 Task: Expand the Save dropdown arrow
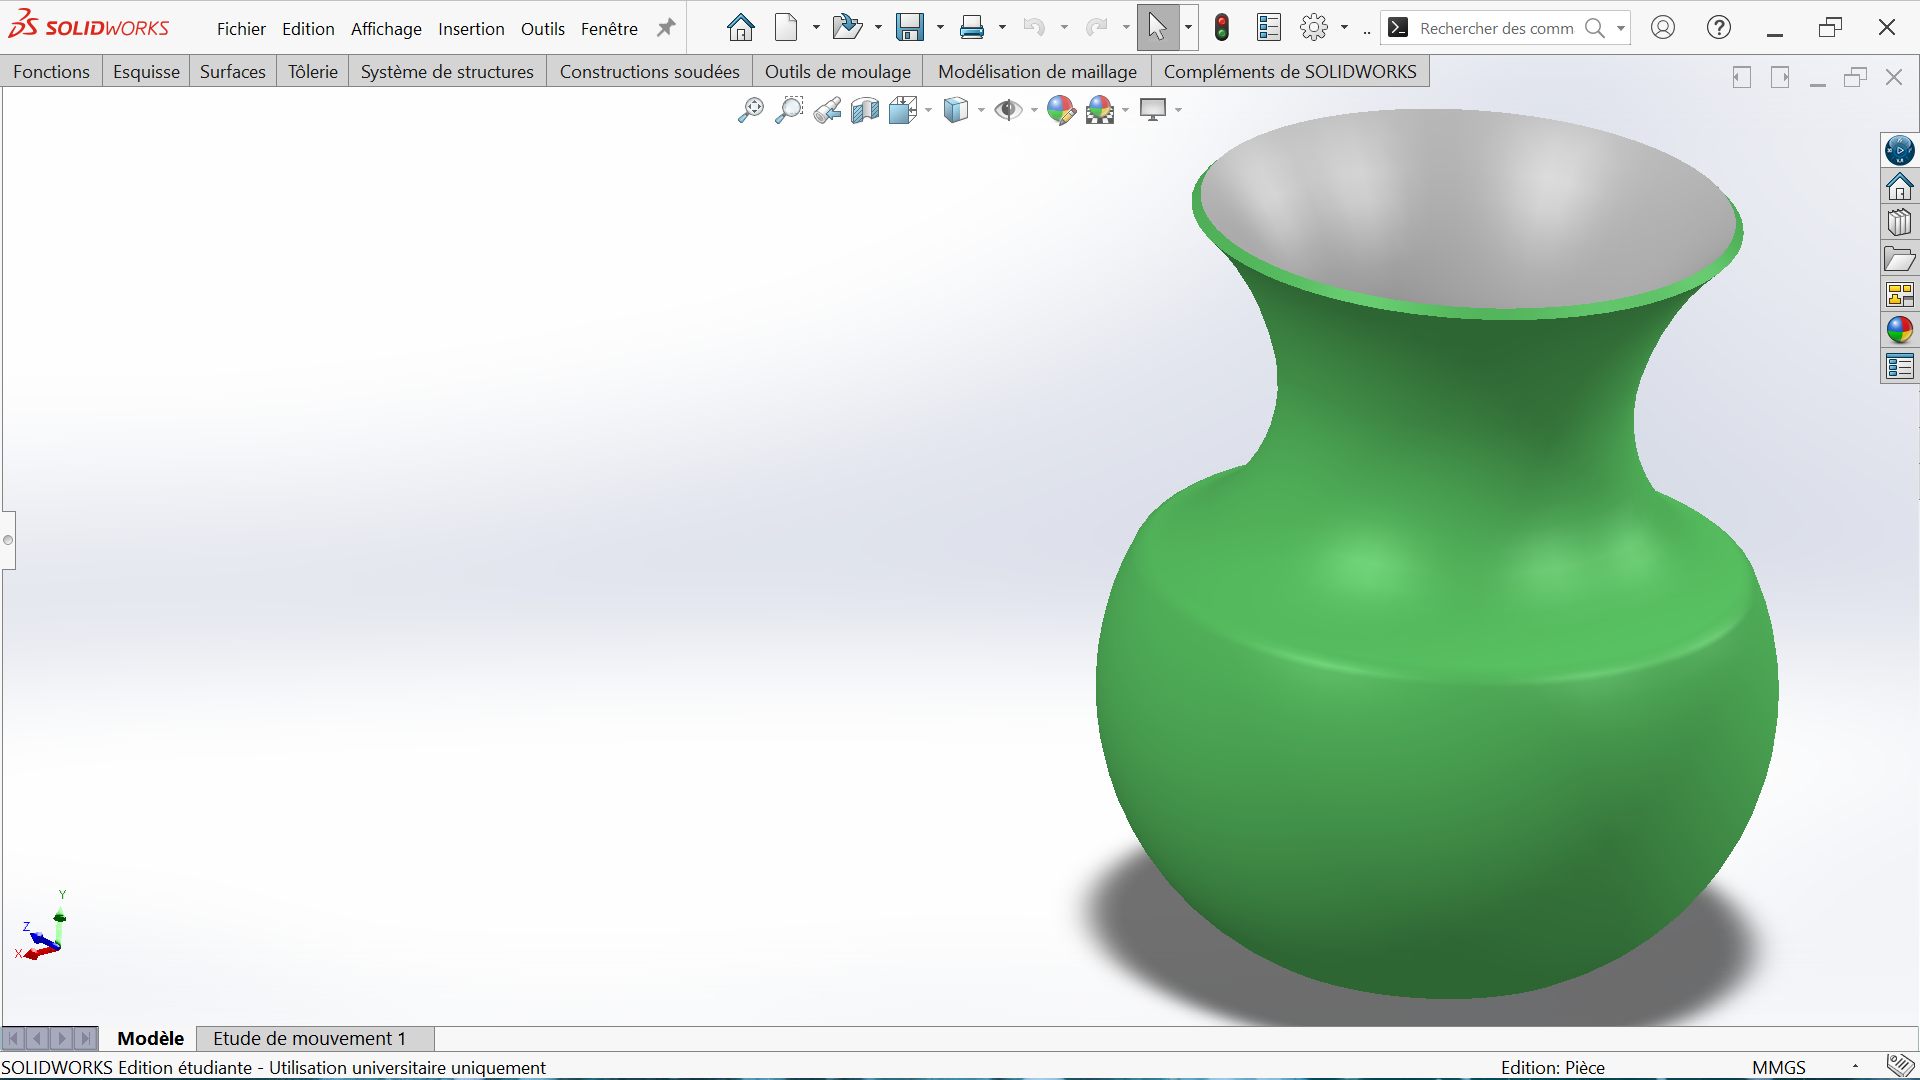tap(940, 28)
